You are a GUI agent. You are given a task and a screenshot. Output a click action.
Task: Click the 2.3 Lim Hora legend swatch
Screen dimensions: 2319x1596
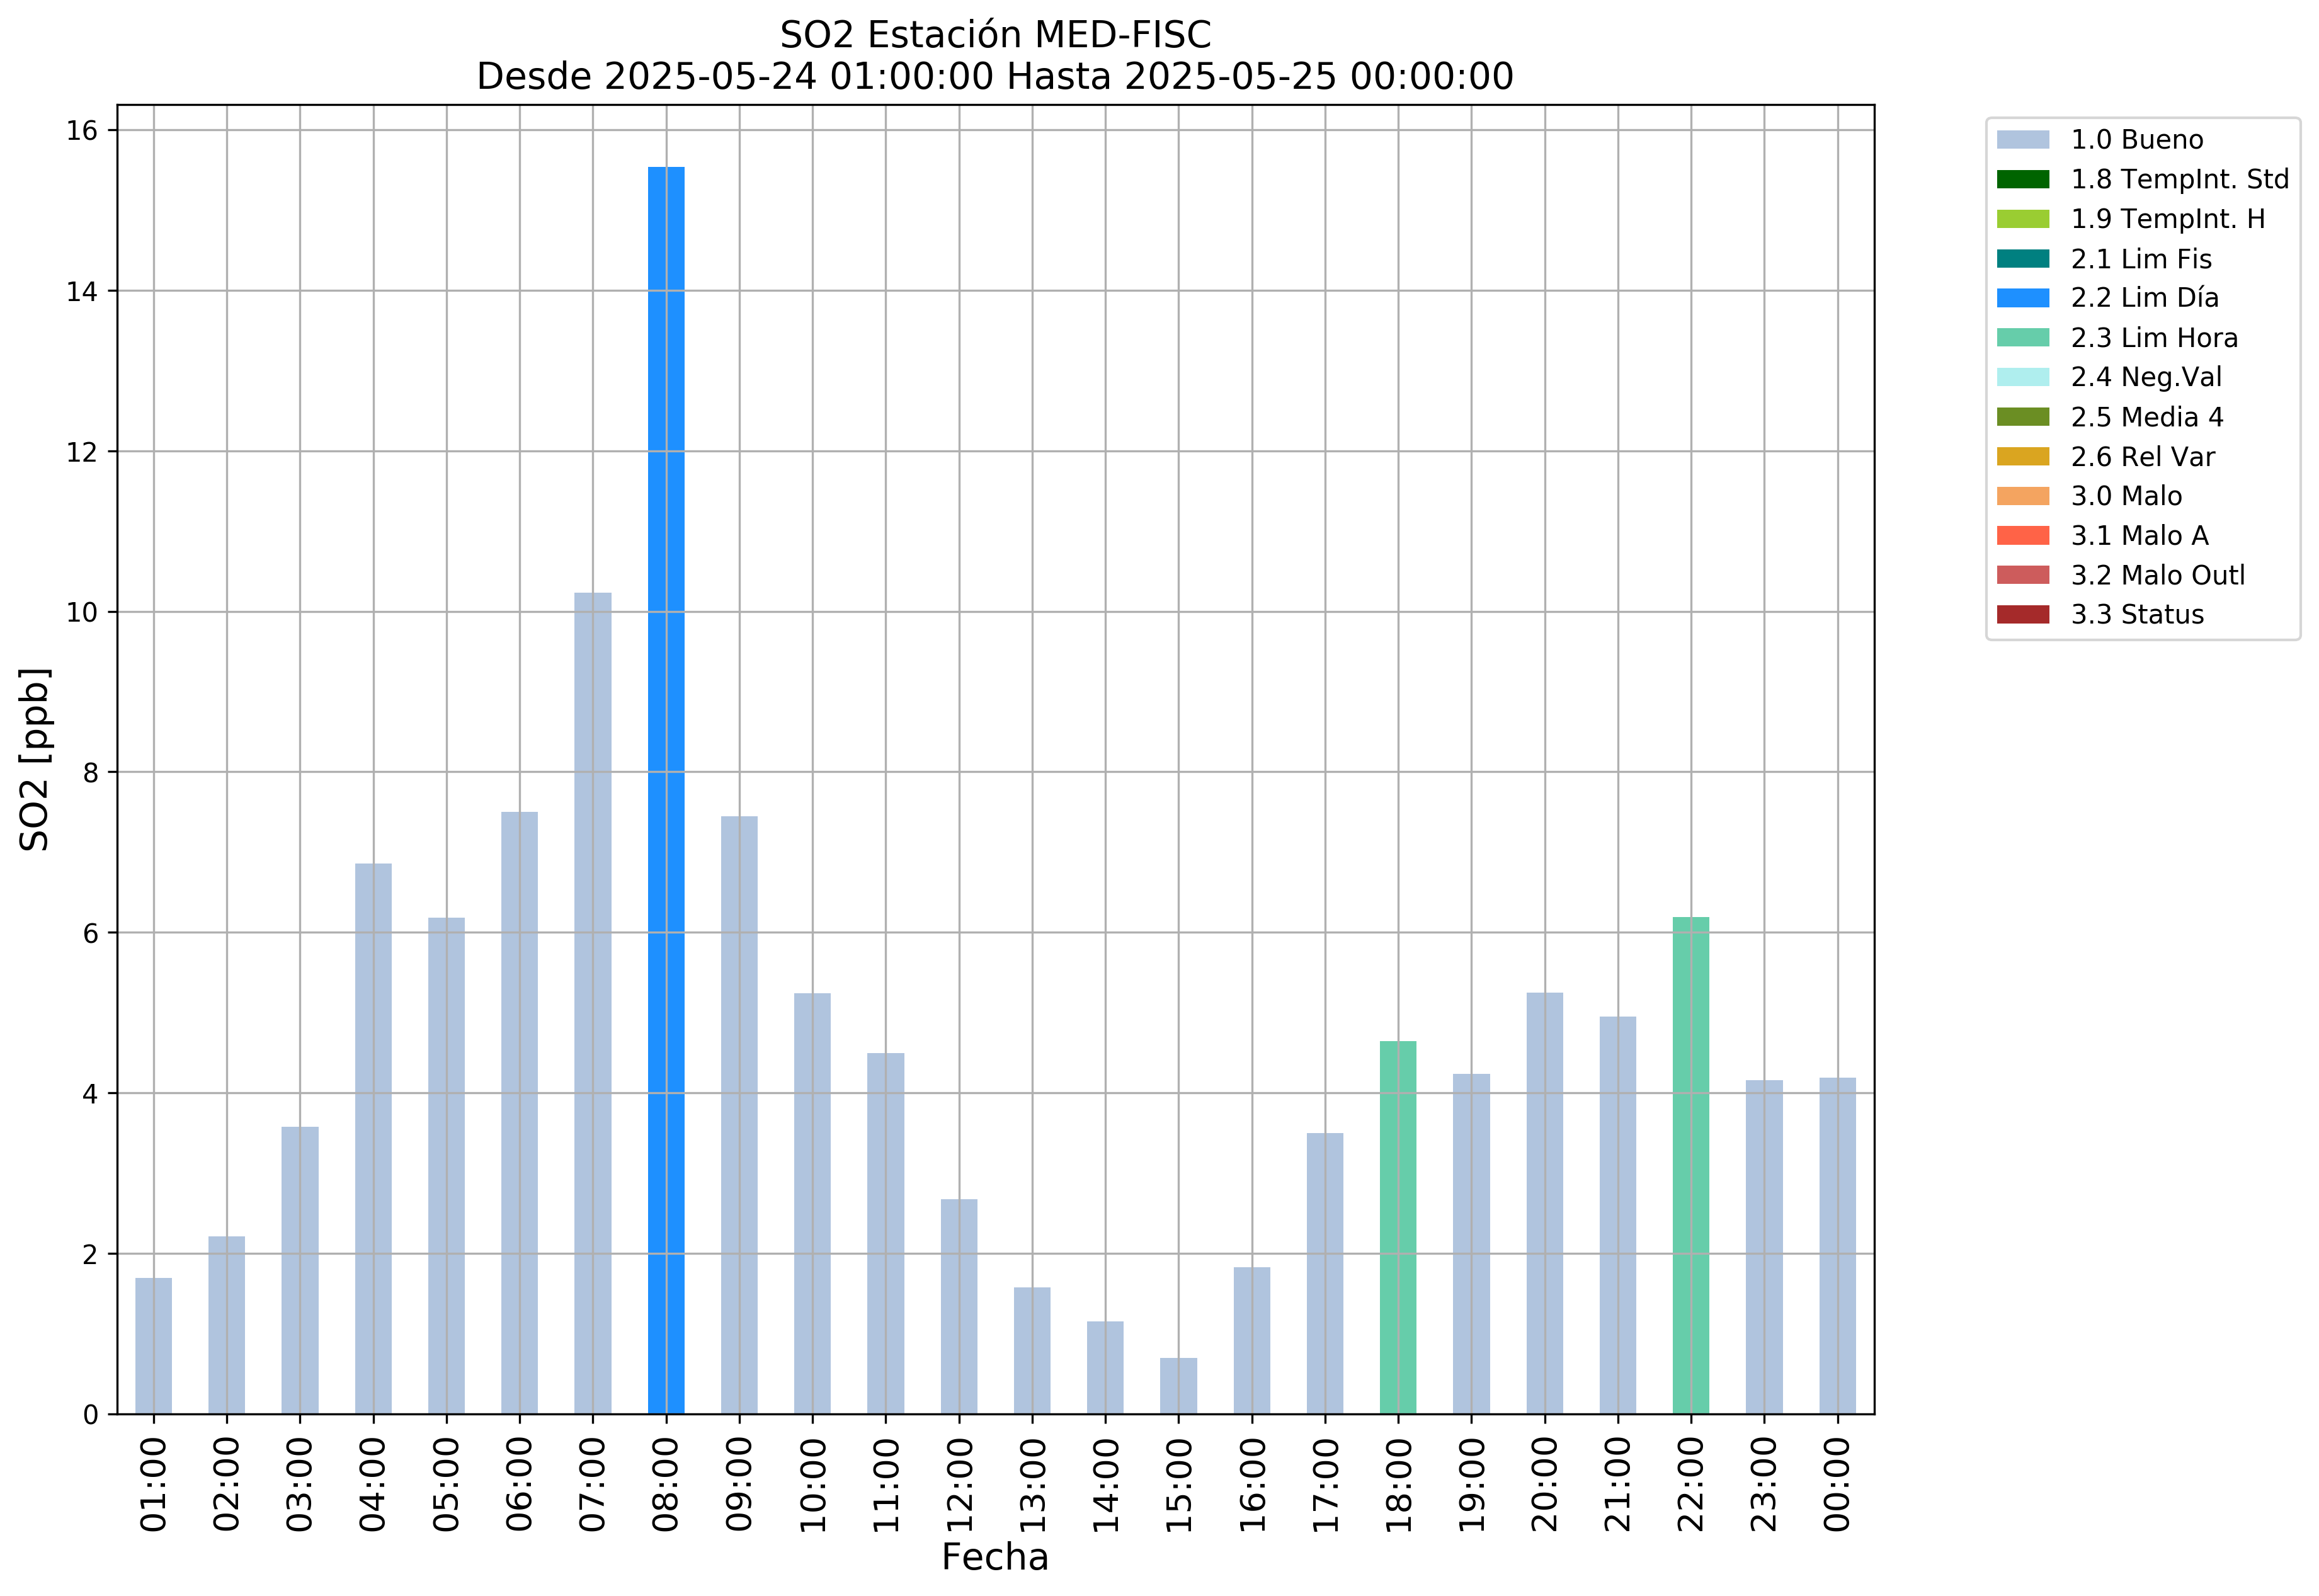coord(2022,338)
